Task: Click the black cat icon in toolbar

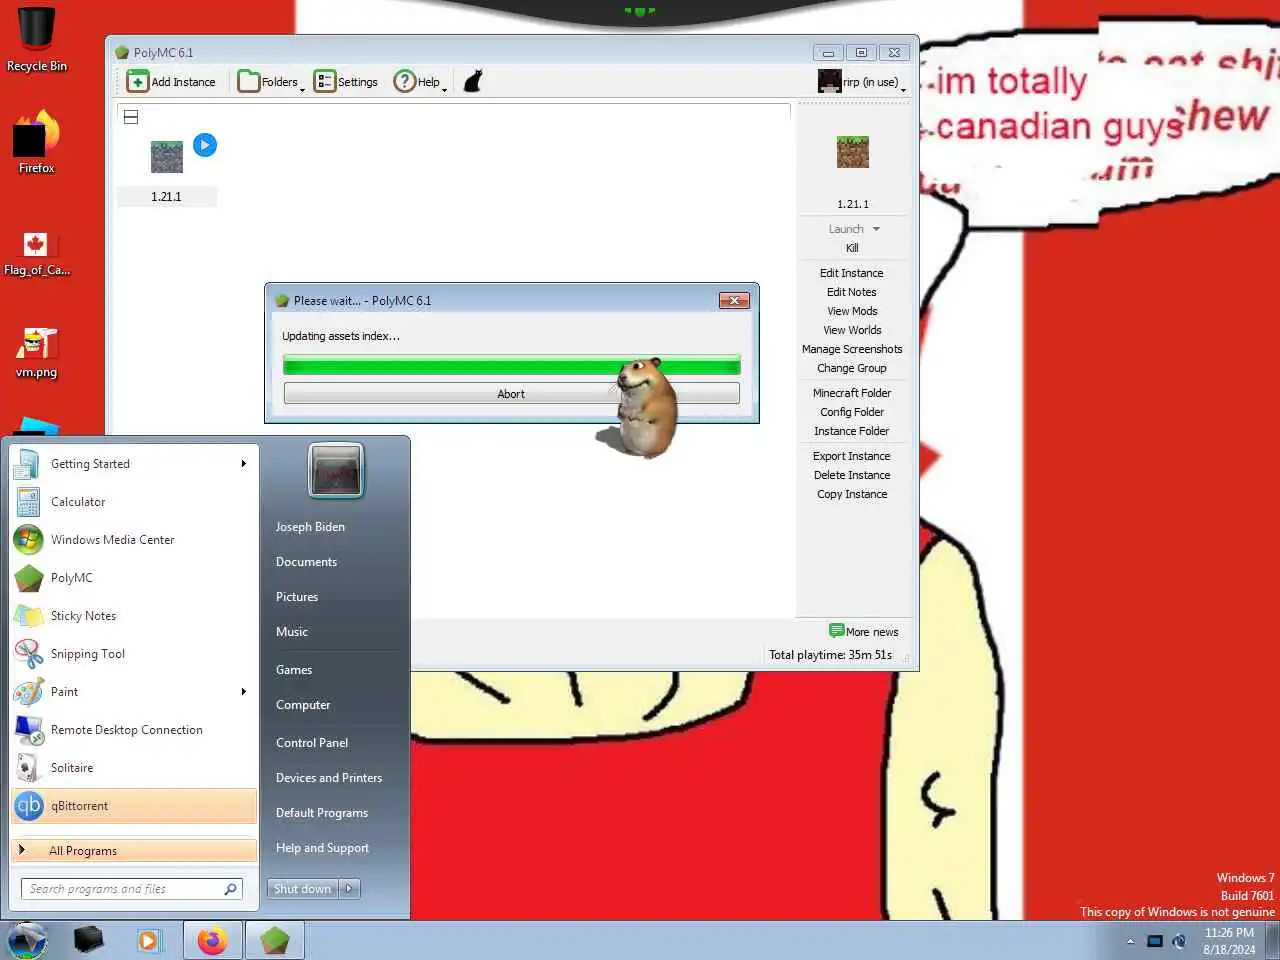Action: (x=473, y=81)
